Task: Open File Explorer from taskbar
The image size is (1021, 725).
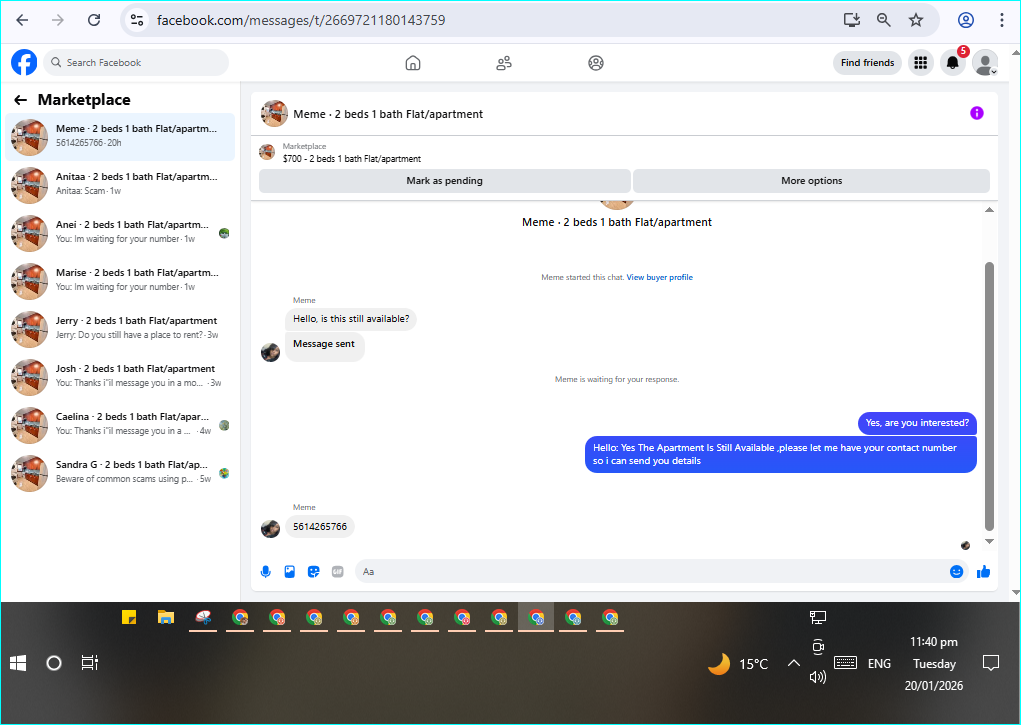Action: point(166,617)
